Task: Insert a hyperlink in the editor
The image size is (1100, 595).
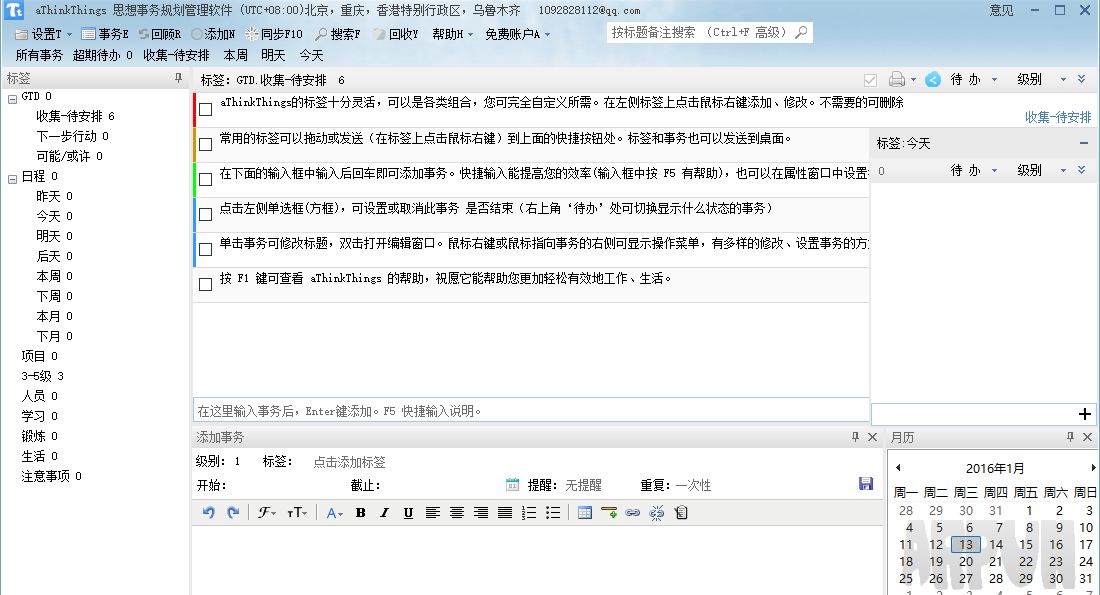Action: click(633, 513)
